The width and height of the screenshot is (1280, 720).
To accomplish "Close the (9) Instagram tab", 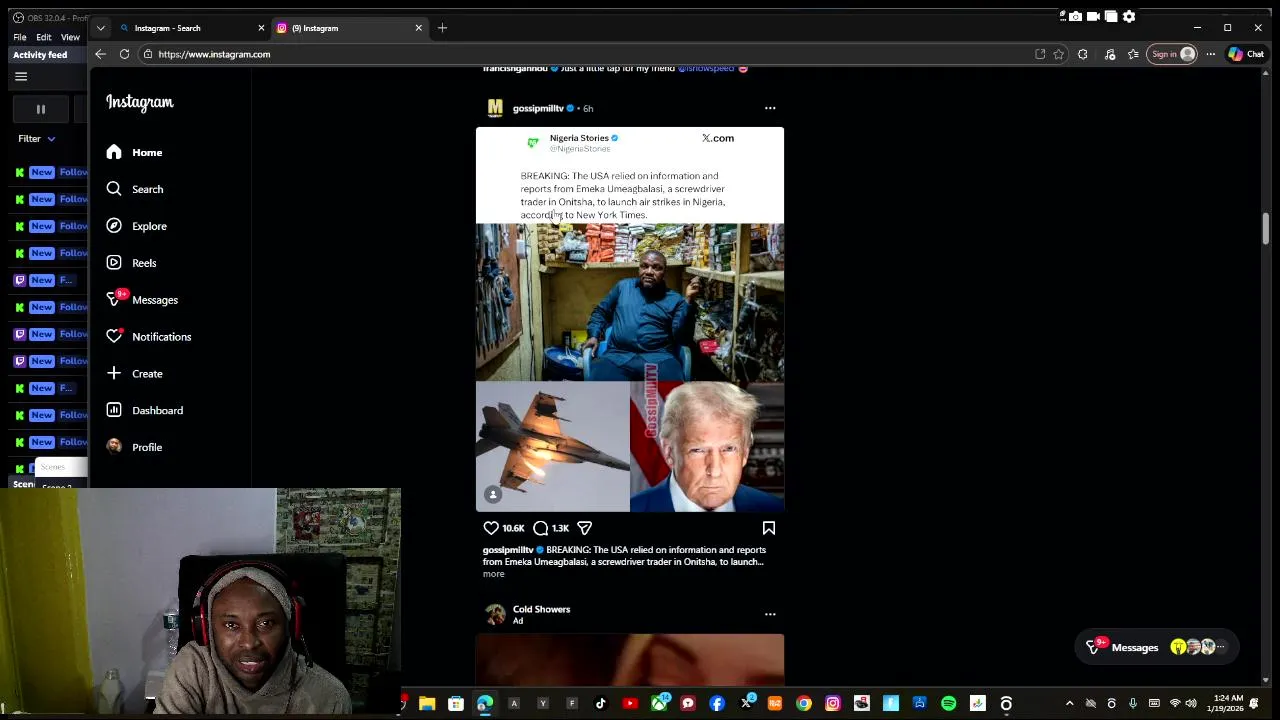I will pyautogui.click(x=418, y=28).
